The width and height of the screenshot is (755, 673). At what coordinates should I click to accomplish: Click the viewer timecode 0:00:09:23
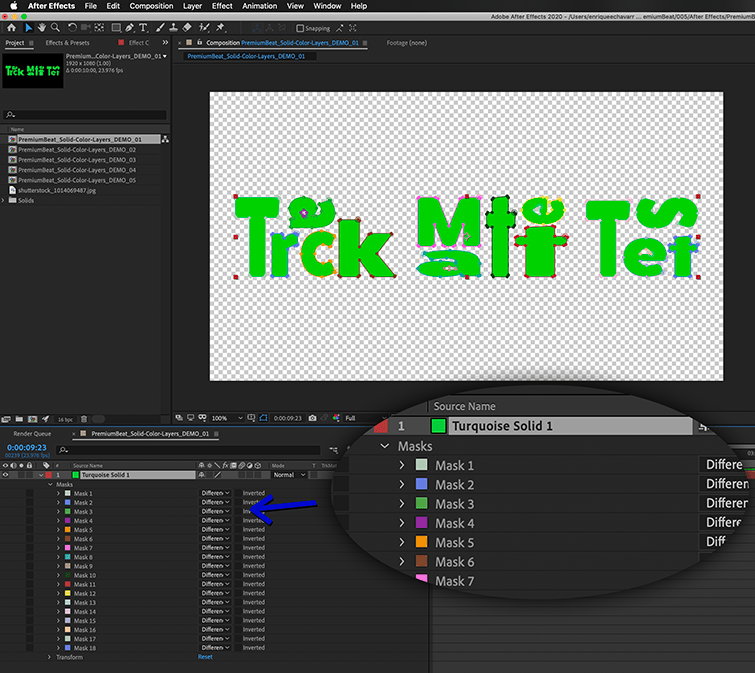(x=287, y=418)
